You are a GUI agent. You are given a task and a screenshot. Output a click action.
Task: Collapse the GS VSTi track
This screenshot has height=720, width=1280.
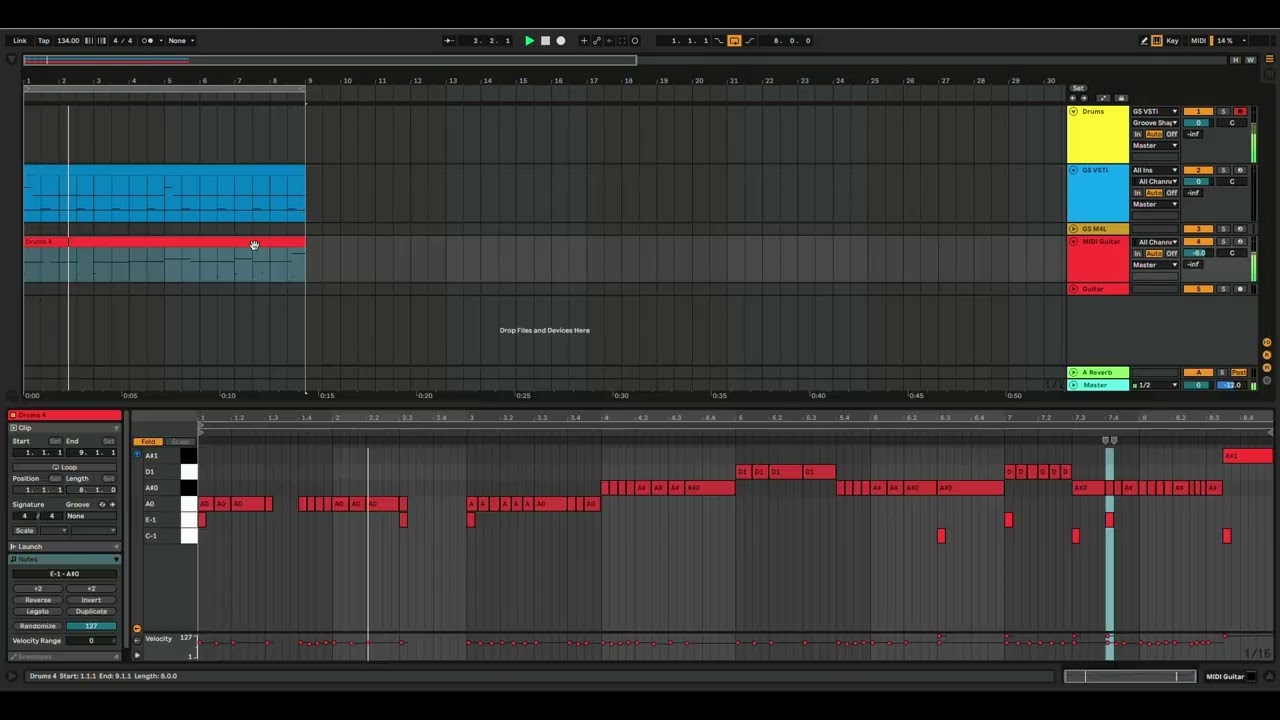click(1073, 171)
